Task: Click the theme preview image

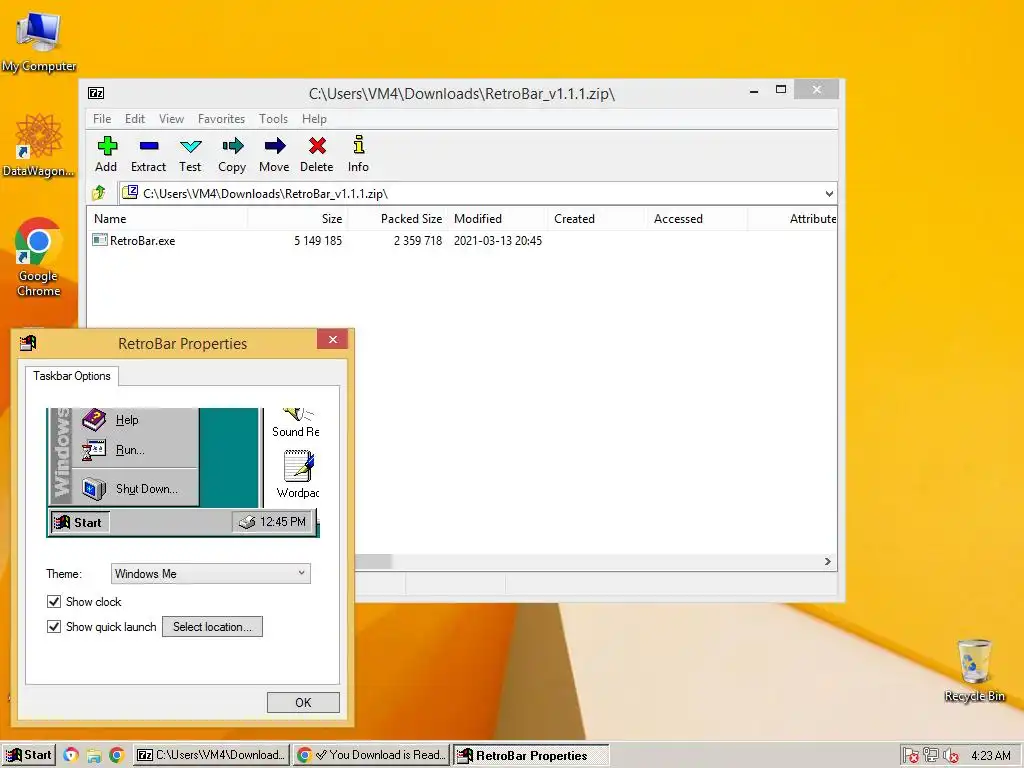Action: pos(183,473)
